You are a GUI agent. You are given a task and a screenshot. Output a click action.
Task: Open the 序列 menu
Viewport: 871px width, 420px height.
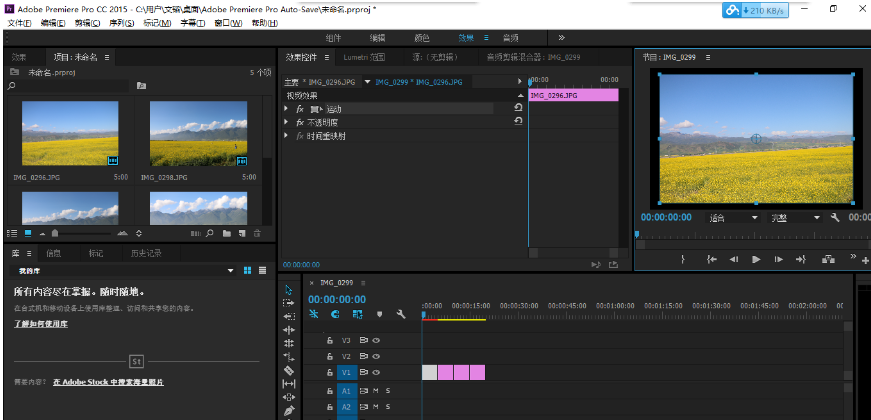point(122,23)
